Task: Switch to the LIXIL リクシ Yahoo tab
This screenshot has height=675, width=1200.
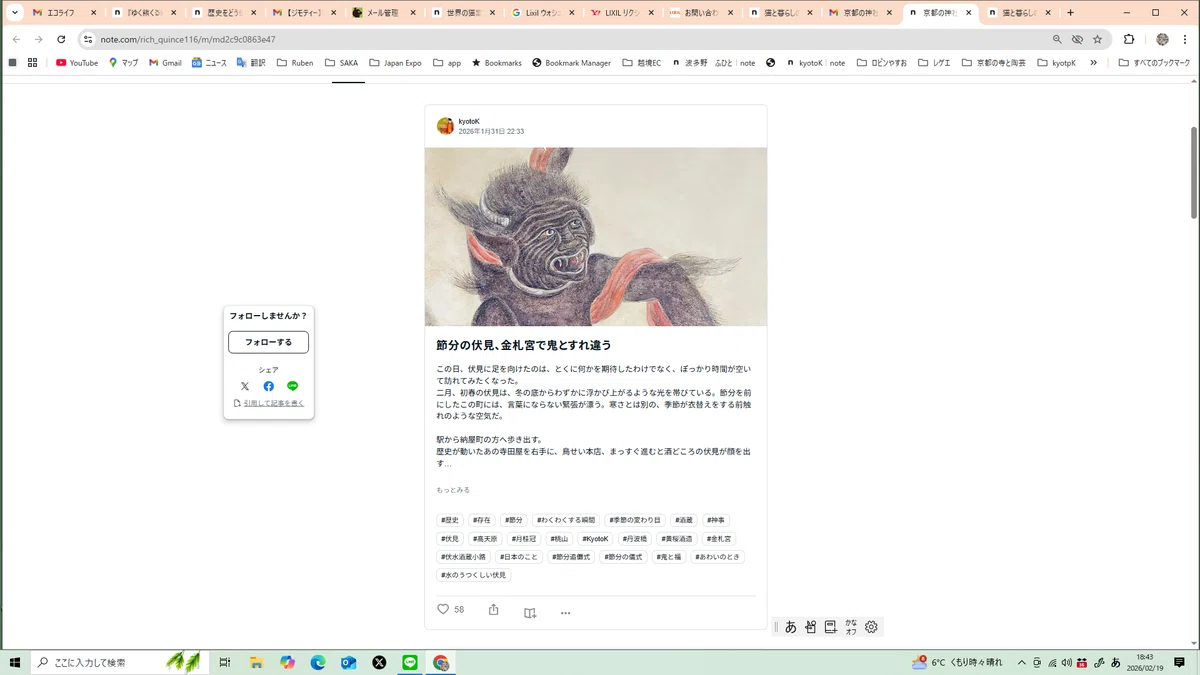Action: pyautogui.click(x=620, y=13)
